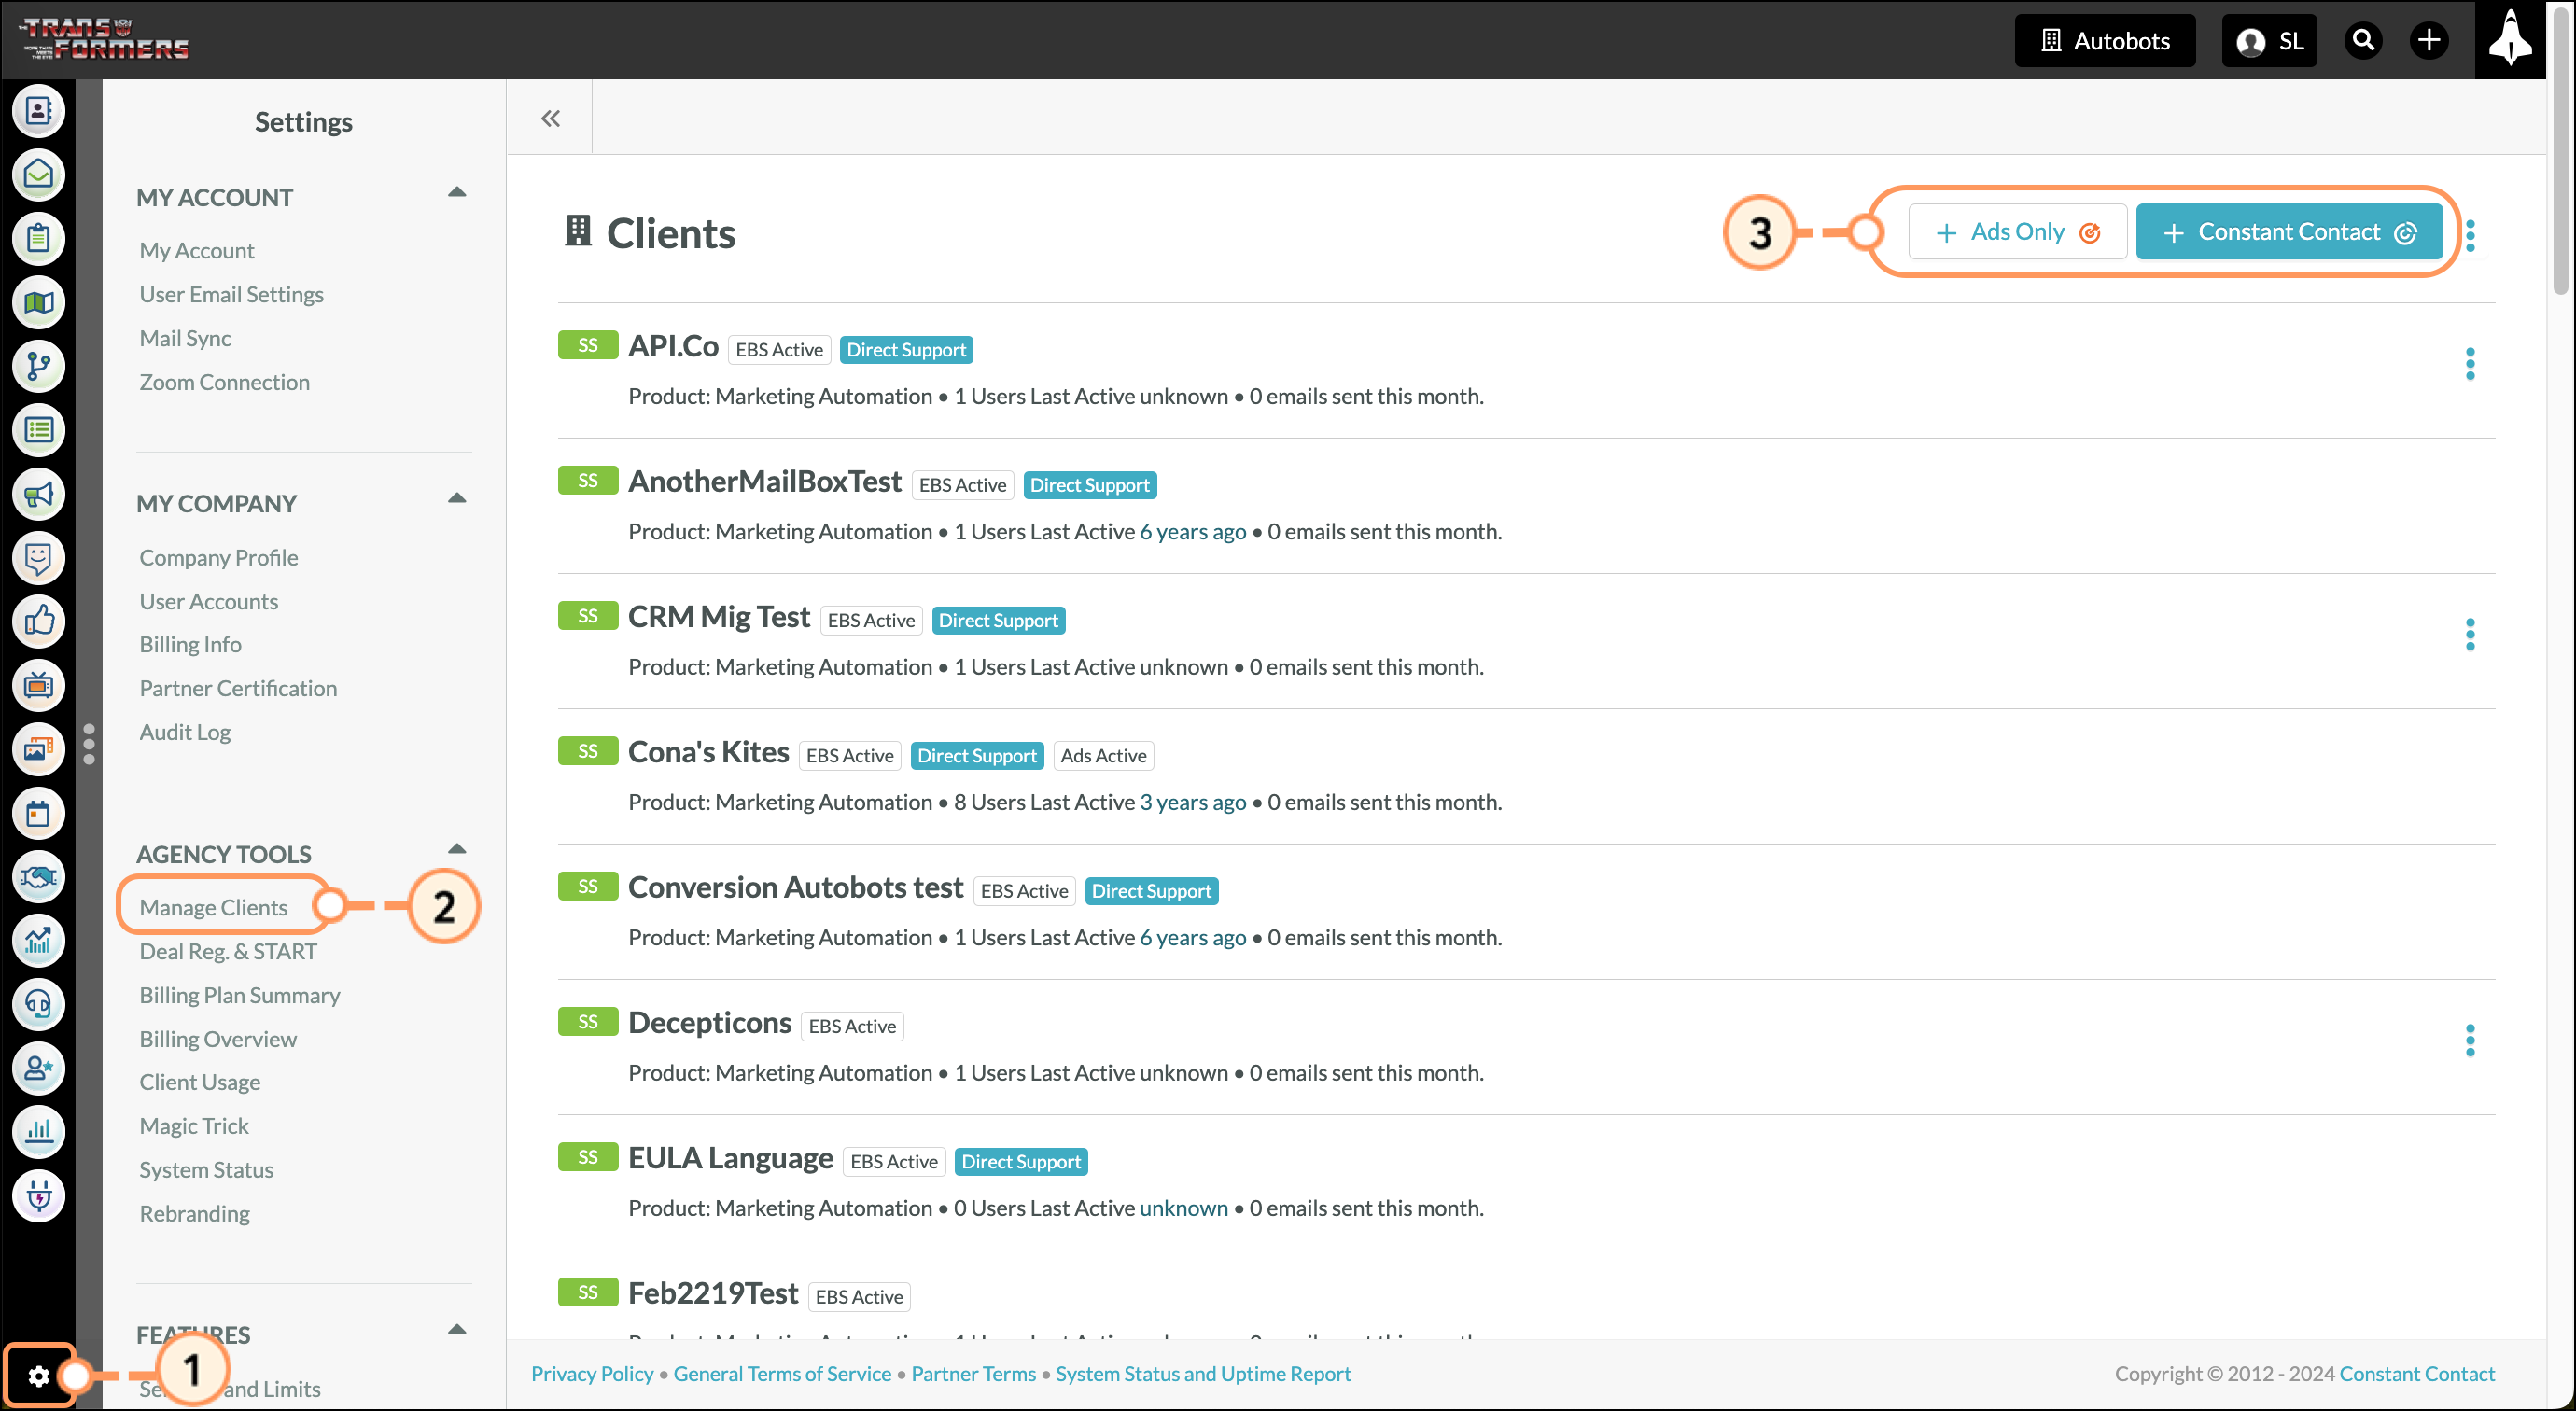Click the Transformers logo
2576x1411 pixels.
tap(104, 40)
